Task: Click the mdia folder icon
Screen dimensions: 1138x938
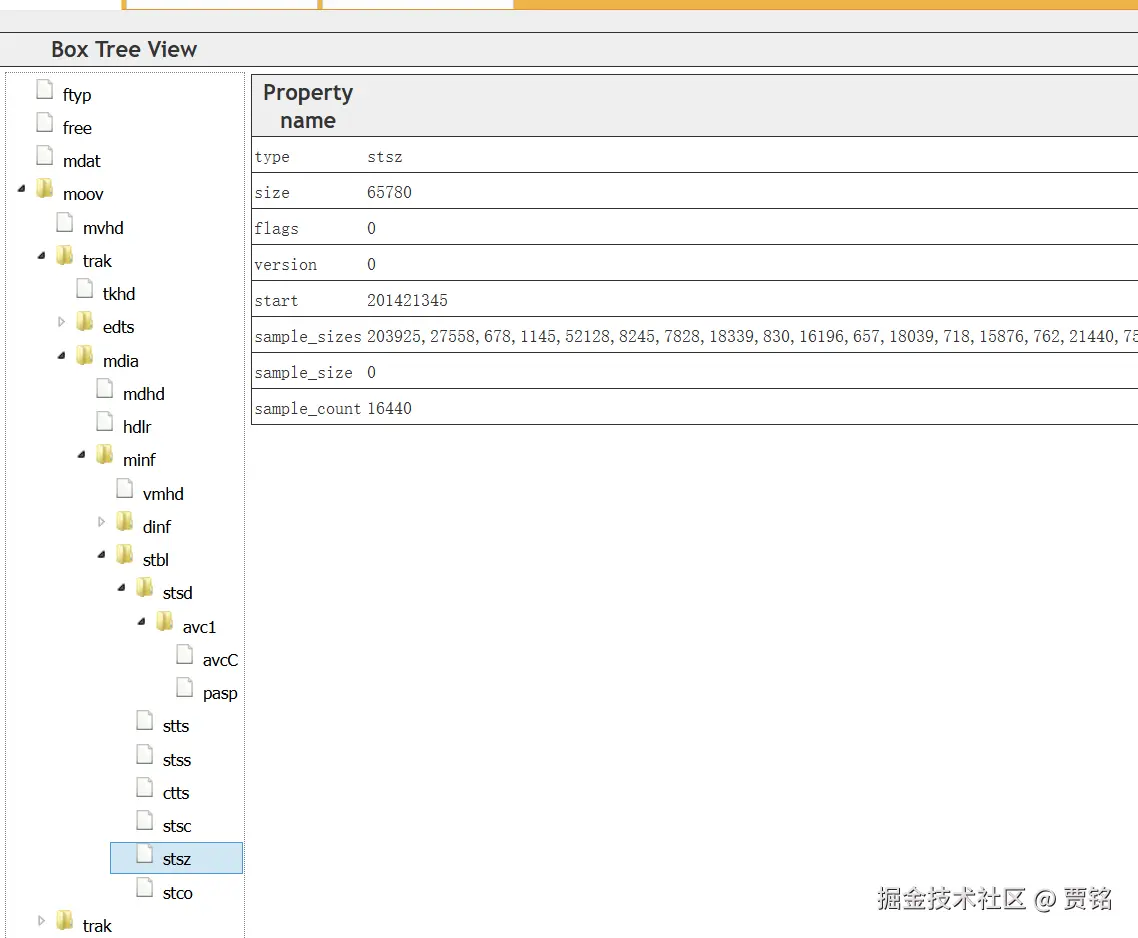Action: coord(85,356)
